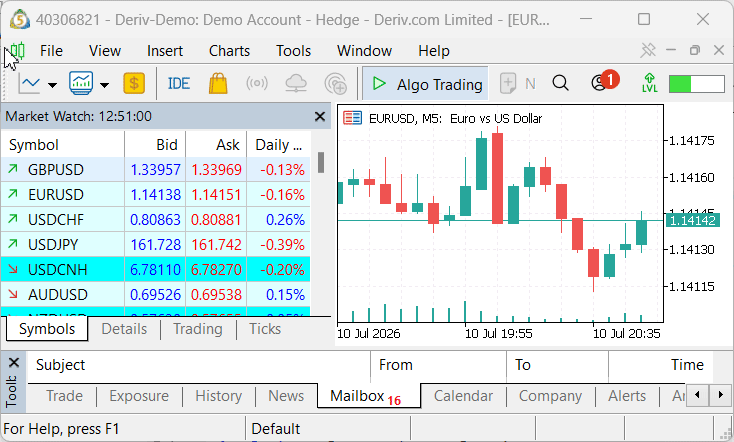The image size is (734, 442).
Task: Open the View menu
Action: [x=104, y=51]
